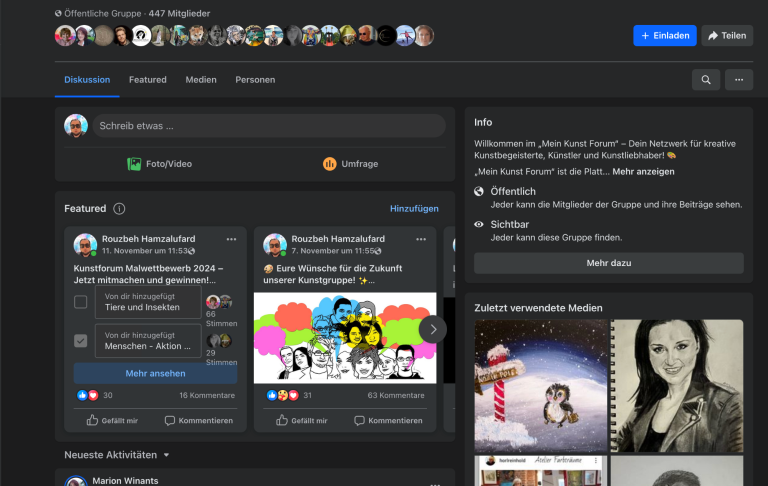Open Rouzbeh Hamzalufard name on 7. November post
This screenshot has height=486, width=768.
click(338, 239)
